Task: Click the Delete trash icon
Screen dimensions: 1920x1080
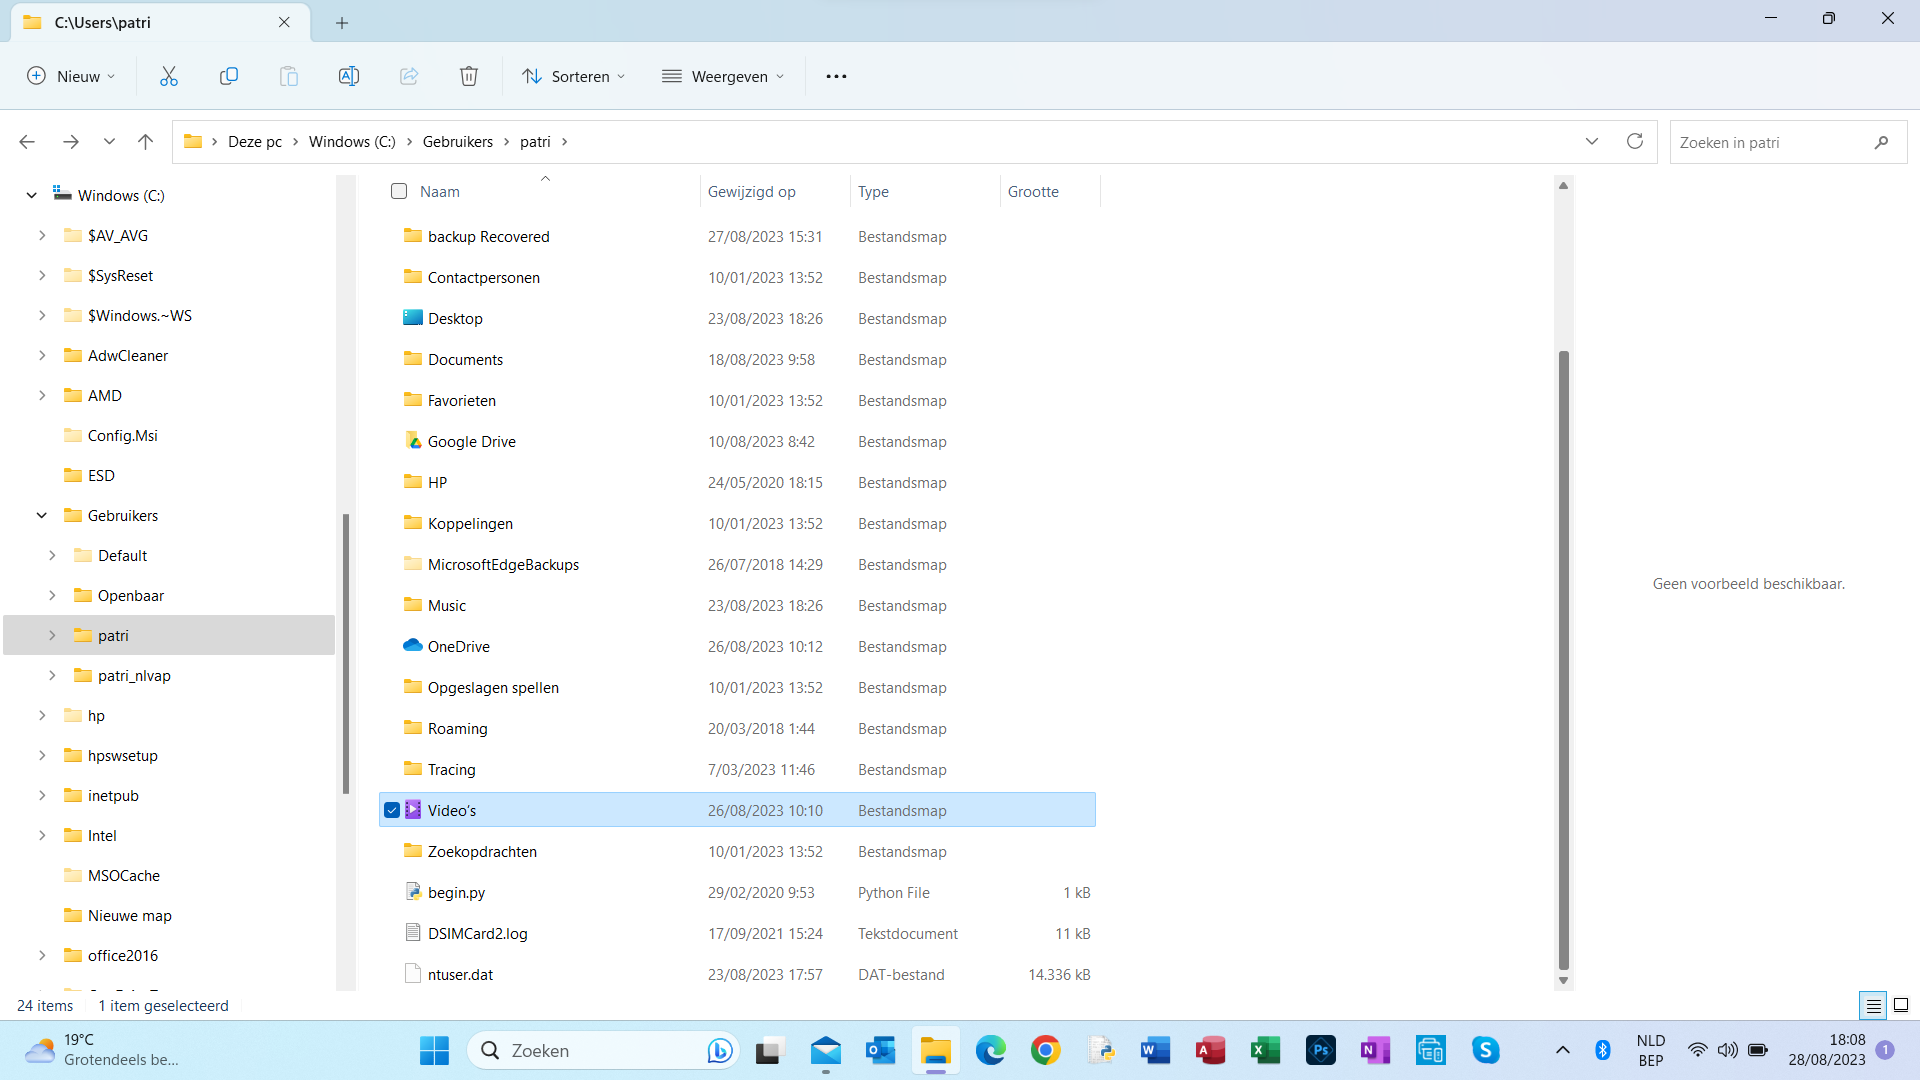Action: click(x=469, y=76)
